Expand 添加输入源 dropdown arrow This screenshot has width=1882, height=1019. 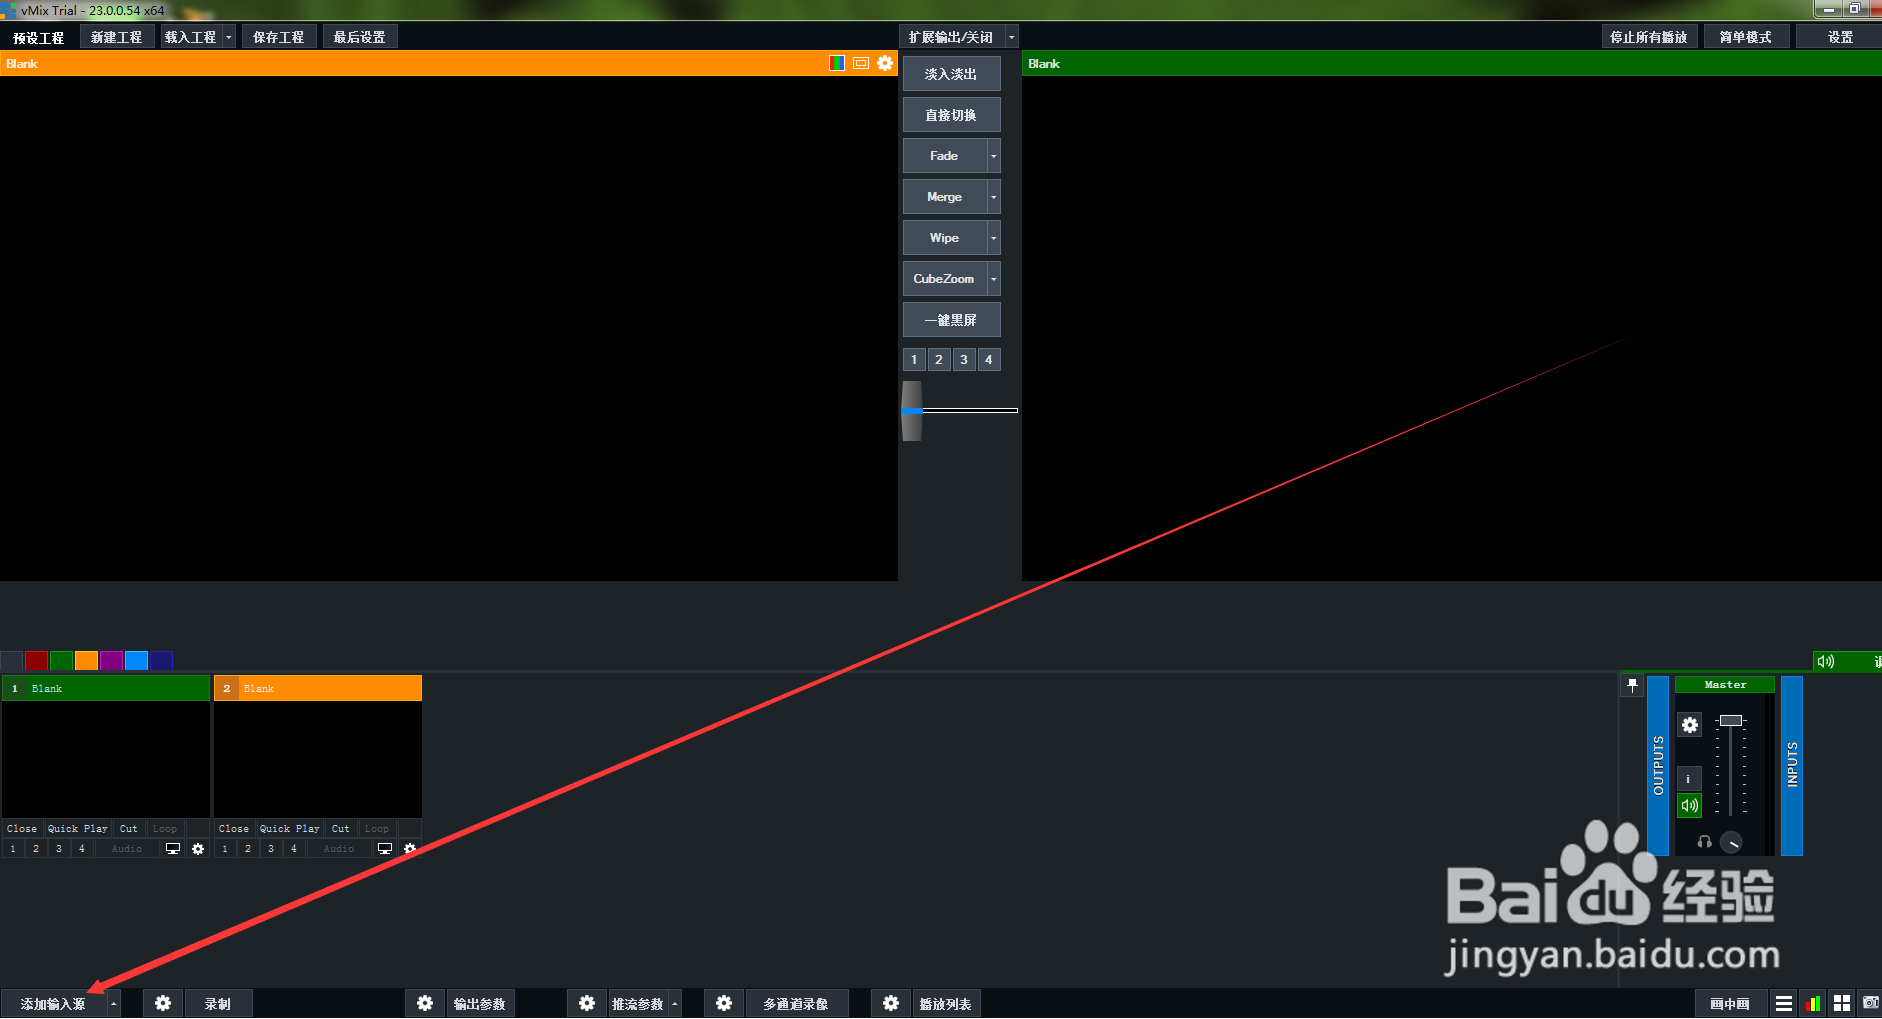114,1003
